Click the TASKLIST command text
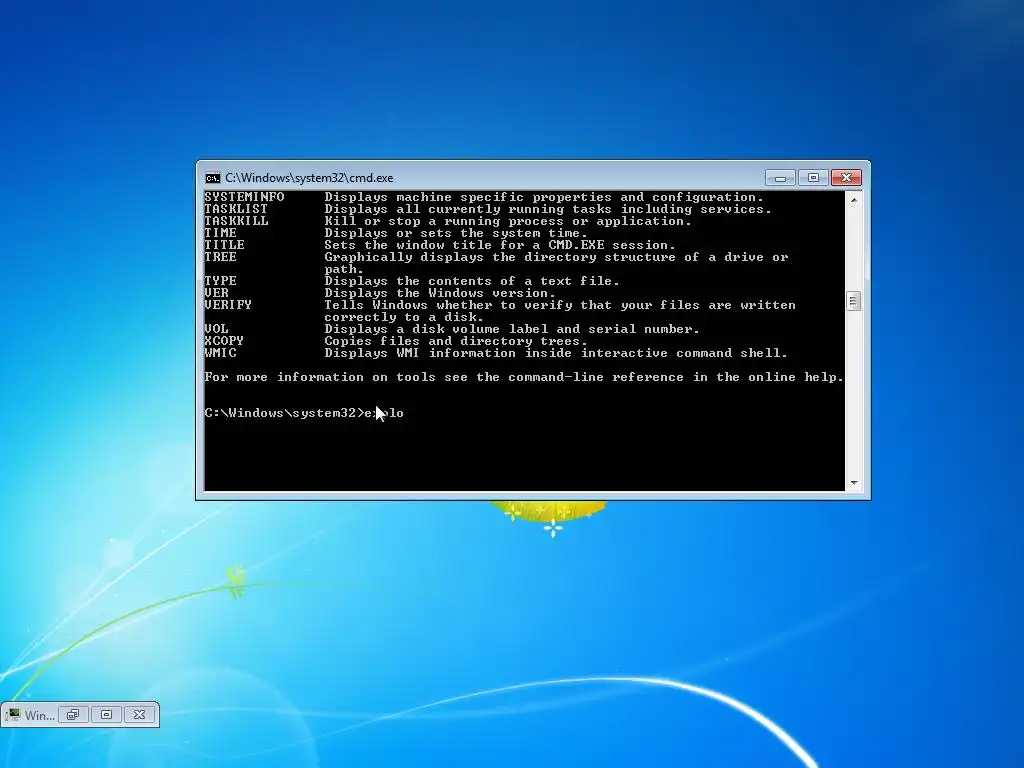This screenshot has height=768, width=1024. click(236, 209)
